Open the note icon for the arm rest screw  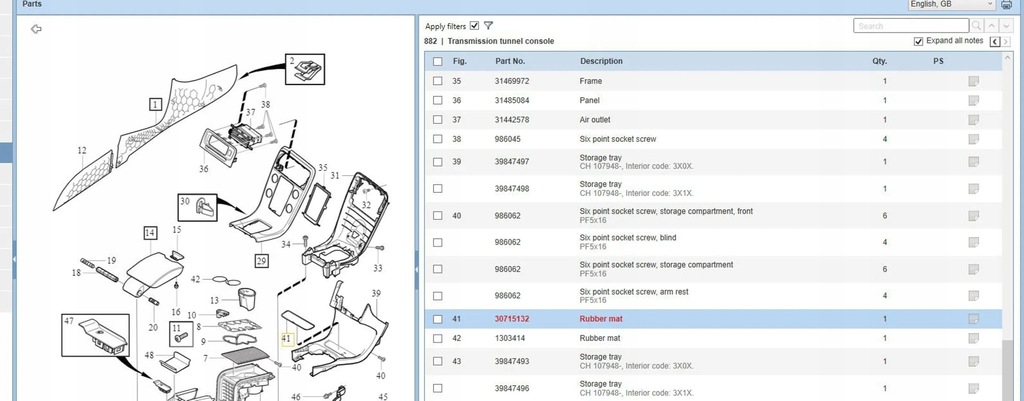[974, 296]
